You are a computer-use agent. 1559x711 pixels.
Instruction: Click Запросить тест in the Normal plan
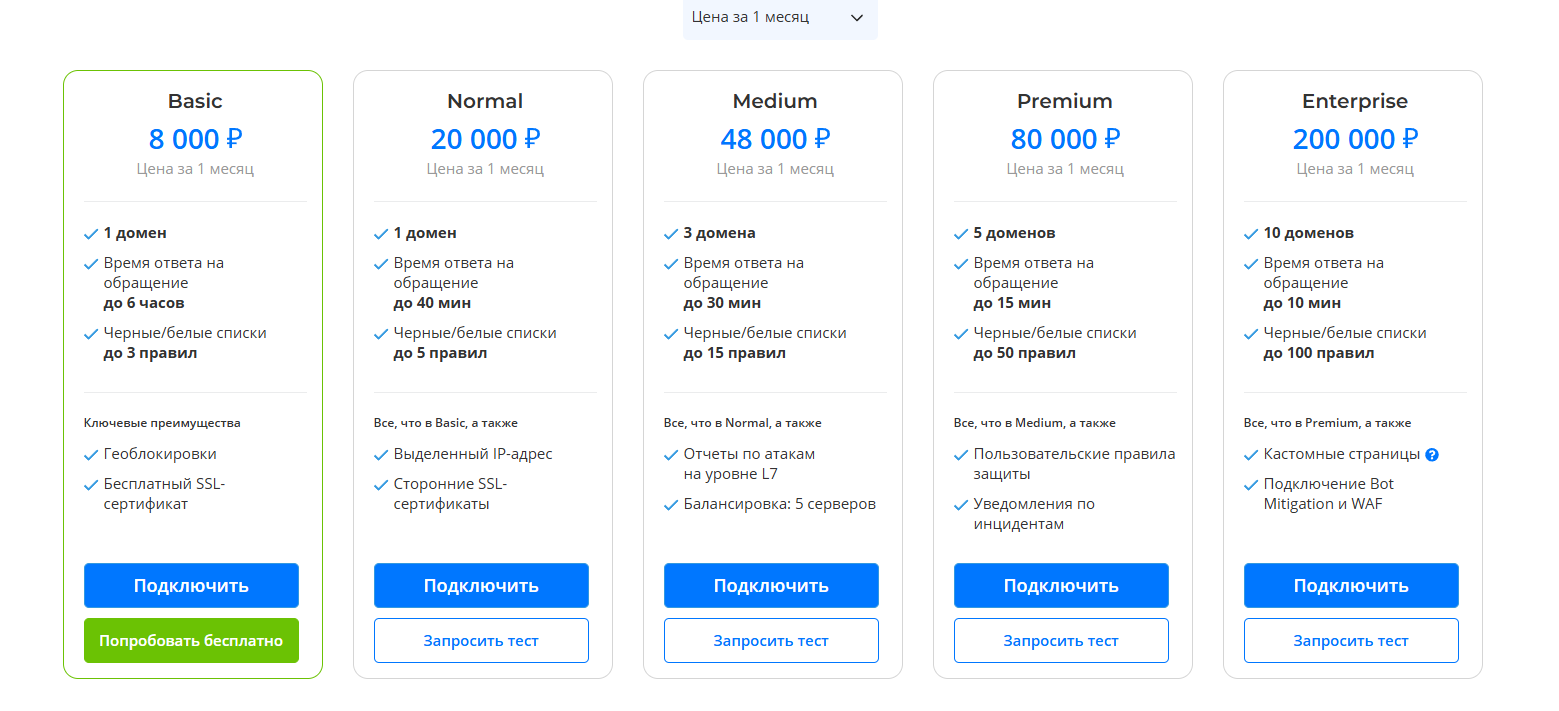(481, 640)
